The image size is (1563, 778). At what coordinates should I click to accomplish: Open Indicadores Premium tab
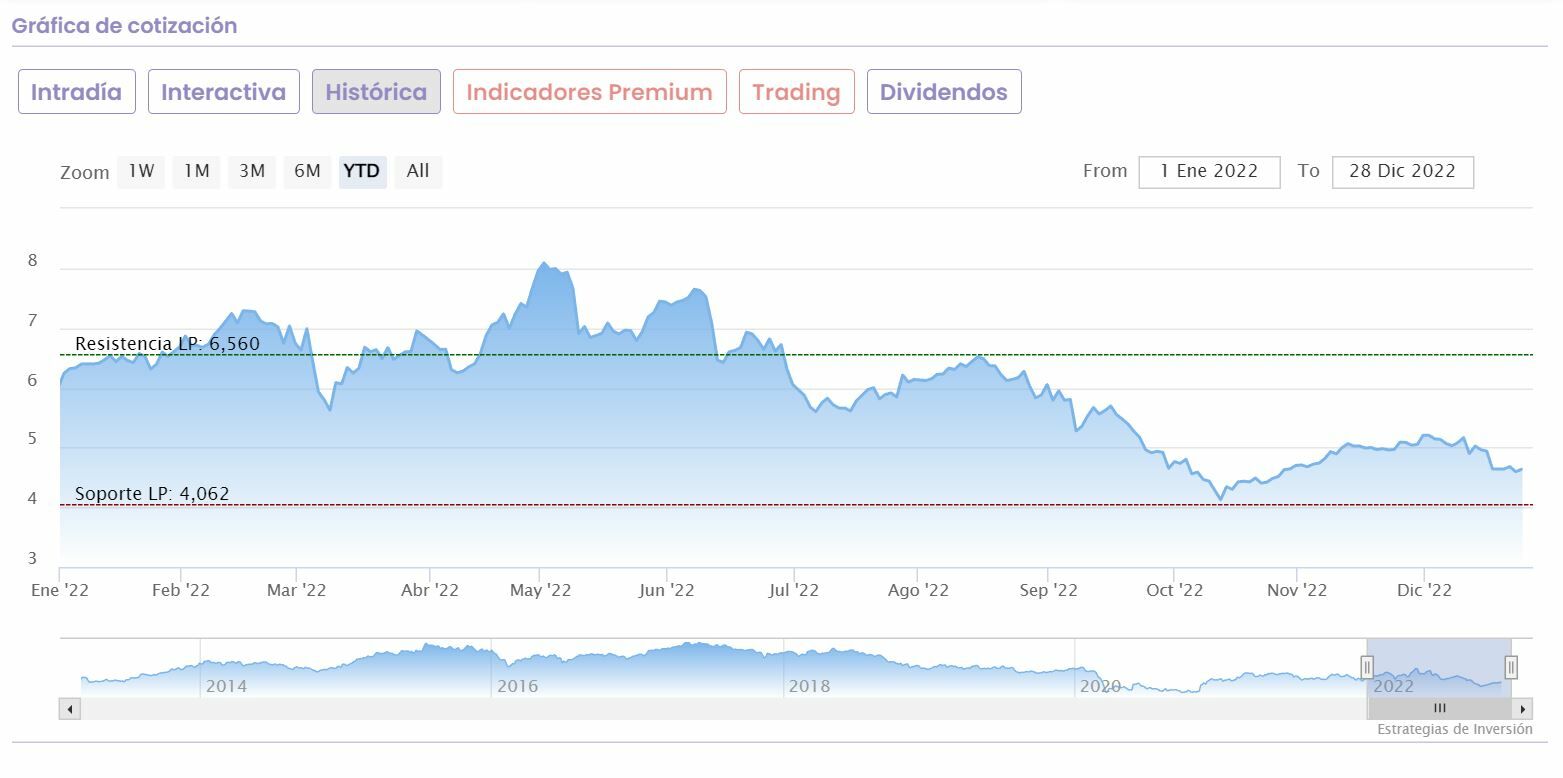pyautogui.click(x=589, y=92)
